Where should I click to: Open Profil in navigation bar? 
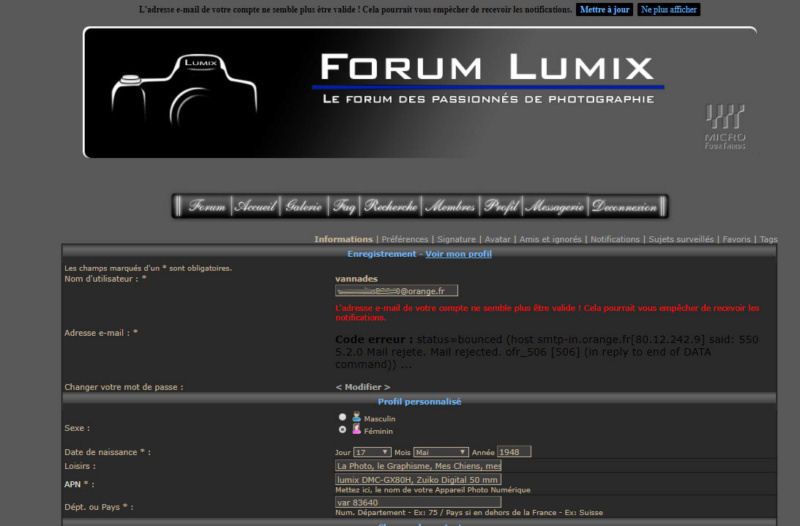501,206
